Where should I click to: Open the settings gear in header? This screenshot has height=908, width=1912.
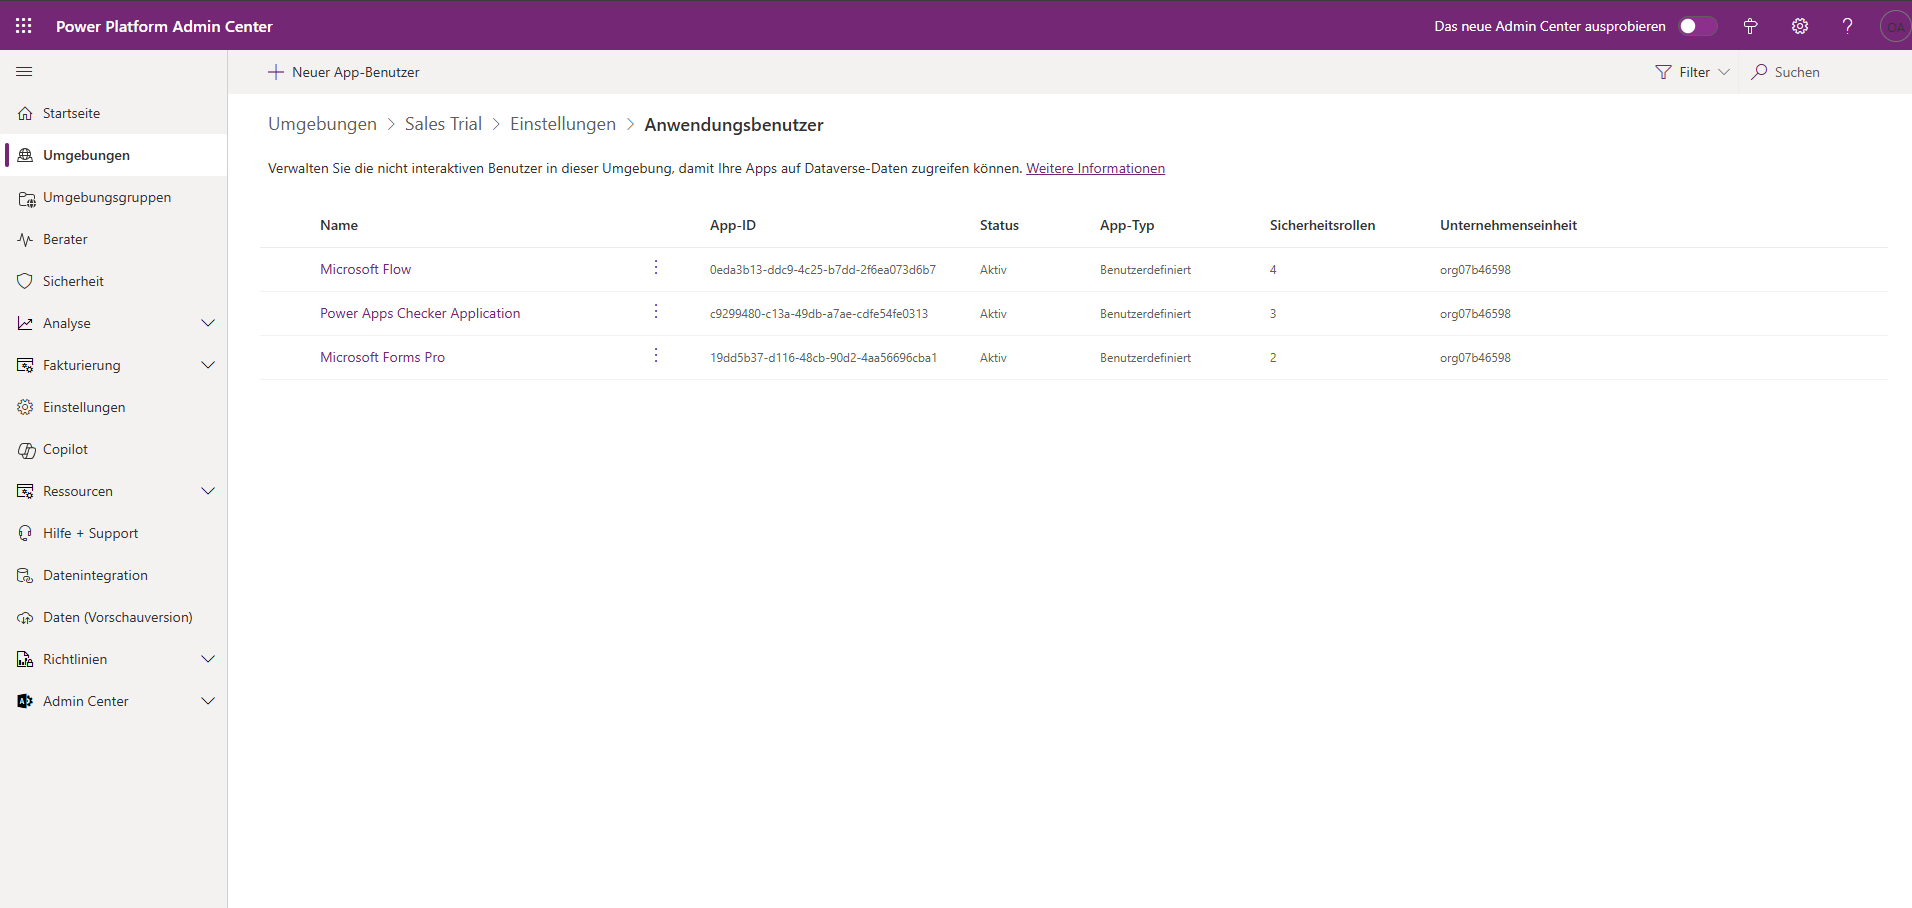pos(1799,26)
